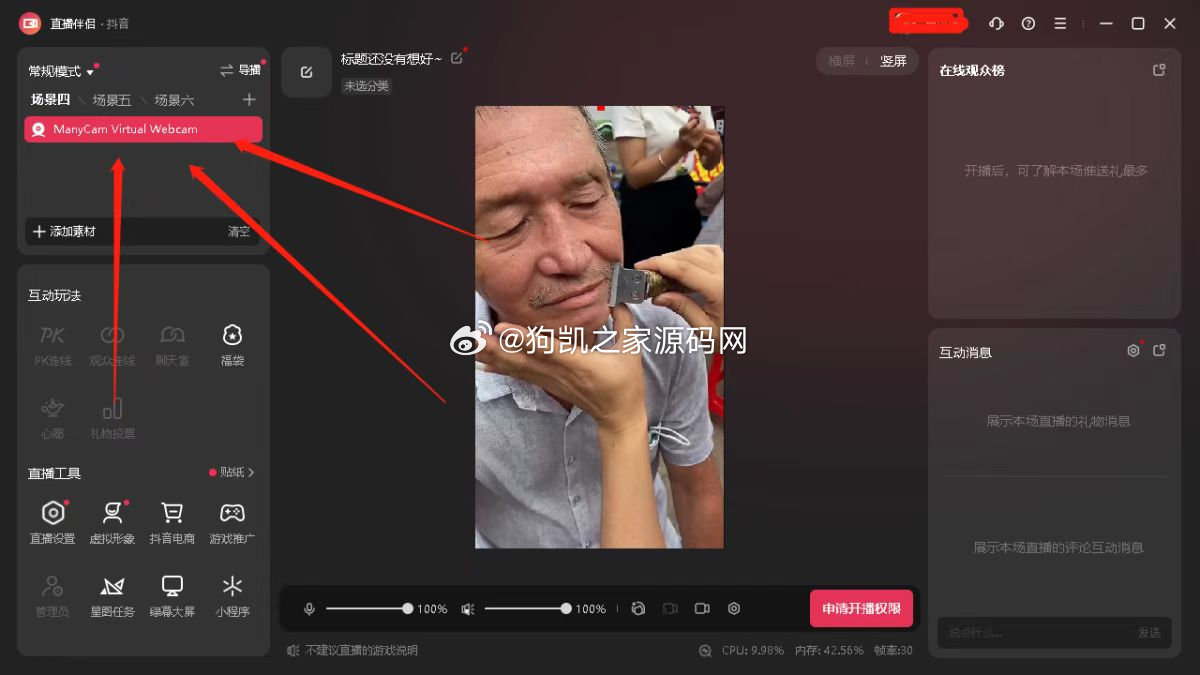
Task: Click the title 标题还没有想好~
Action: [x=391, y=59]
